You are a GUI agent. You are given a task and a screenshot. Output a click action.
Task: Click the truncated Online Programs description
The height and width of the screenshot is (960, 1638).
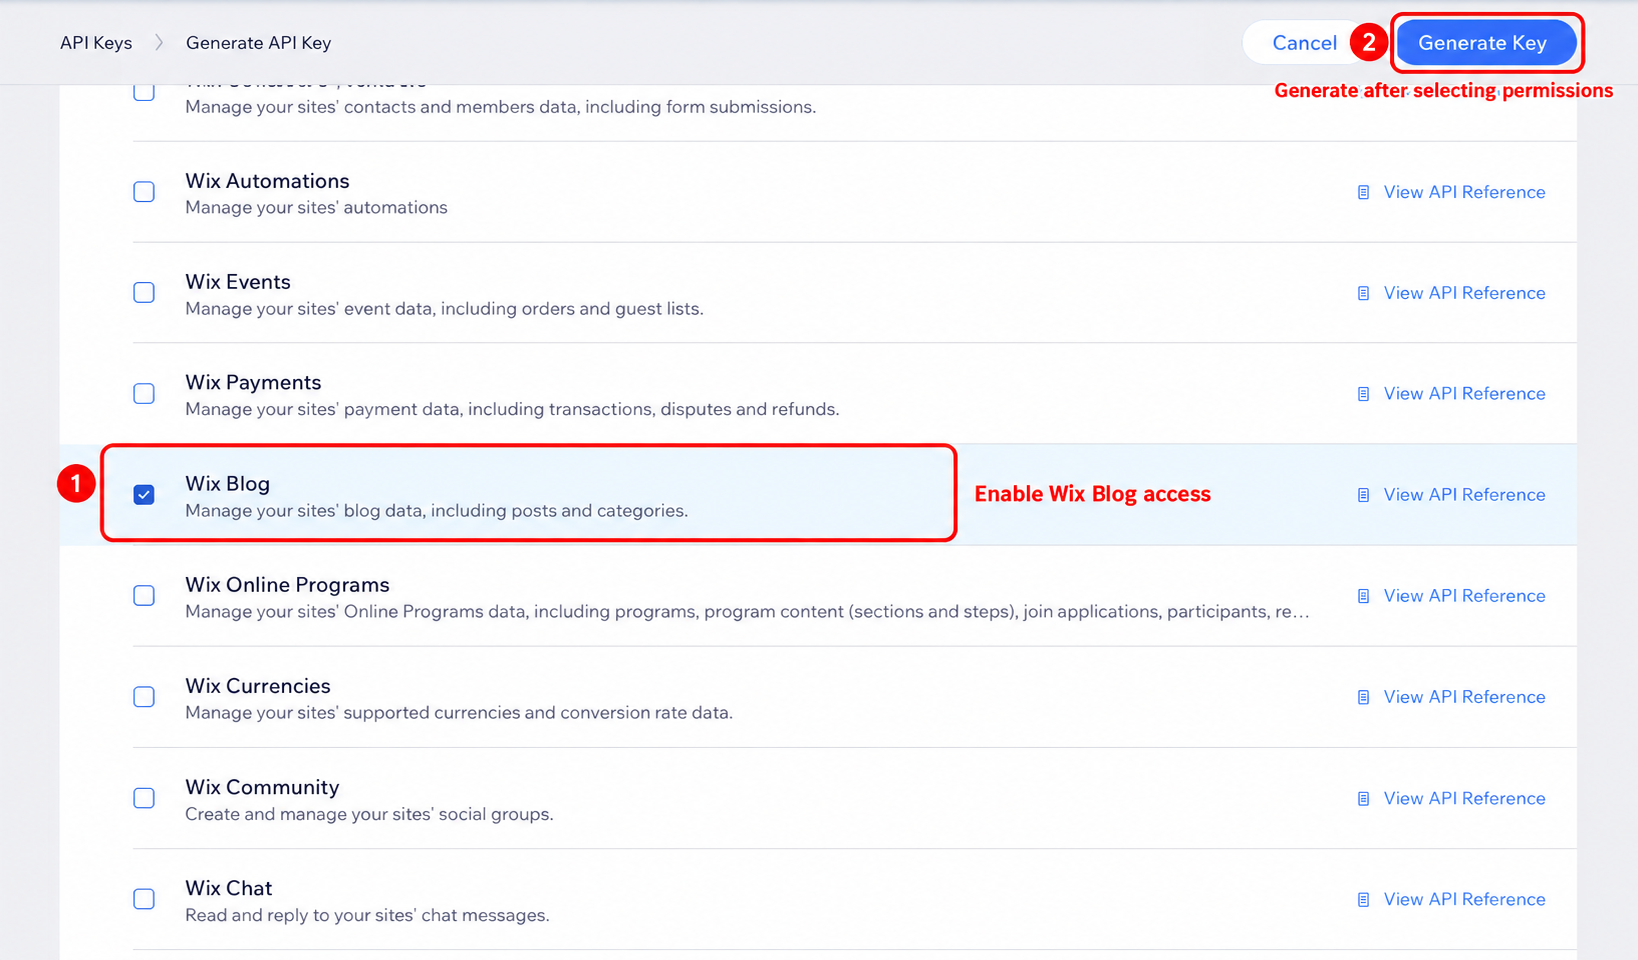747,612
